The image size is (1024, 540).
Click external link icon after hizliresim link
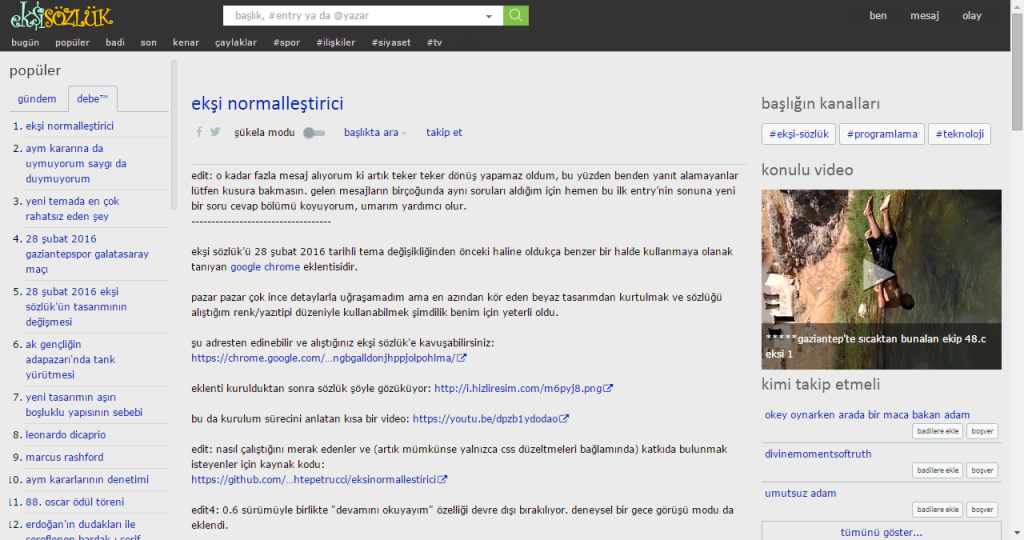(608, 388)
